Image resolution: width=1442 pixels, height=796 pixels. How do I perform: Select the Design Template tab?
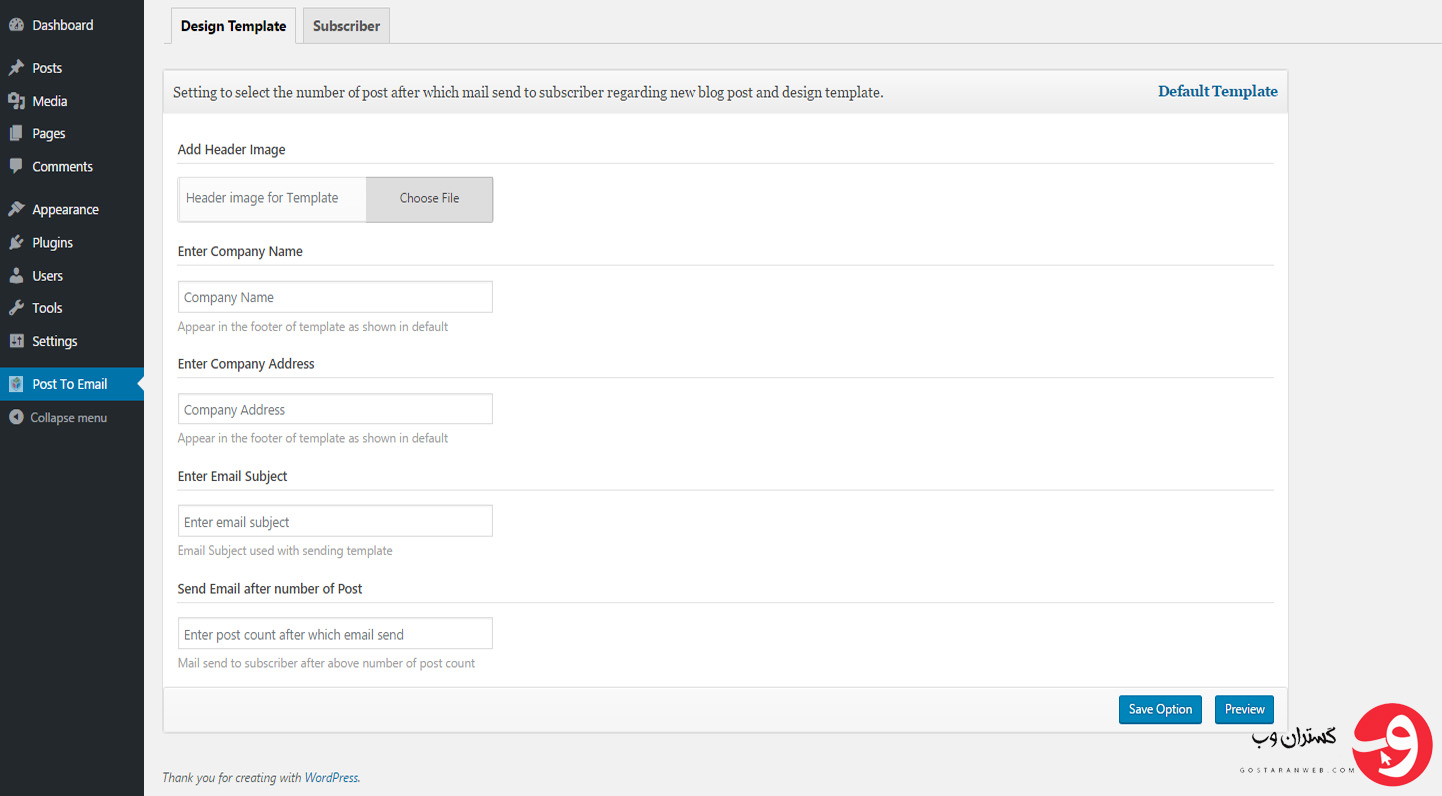[x=233, y=26]
